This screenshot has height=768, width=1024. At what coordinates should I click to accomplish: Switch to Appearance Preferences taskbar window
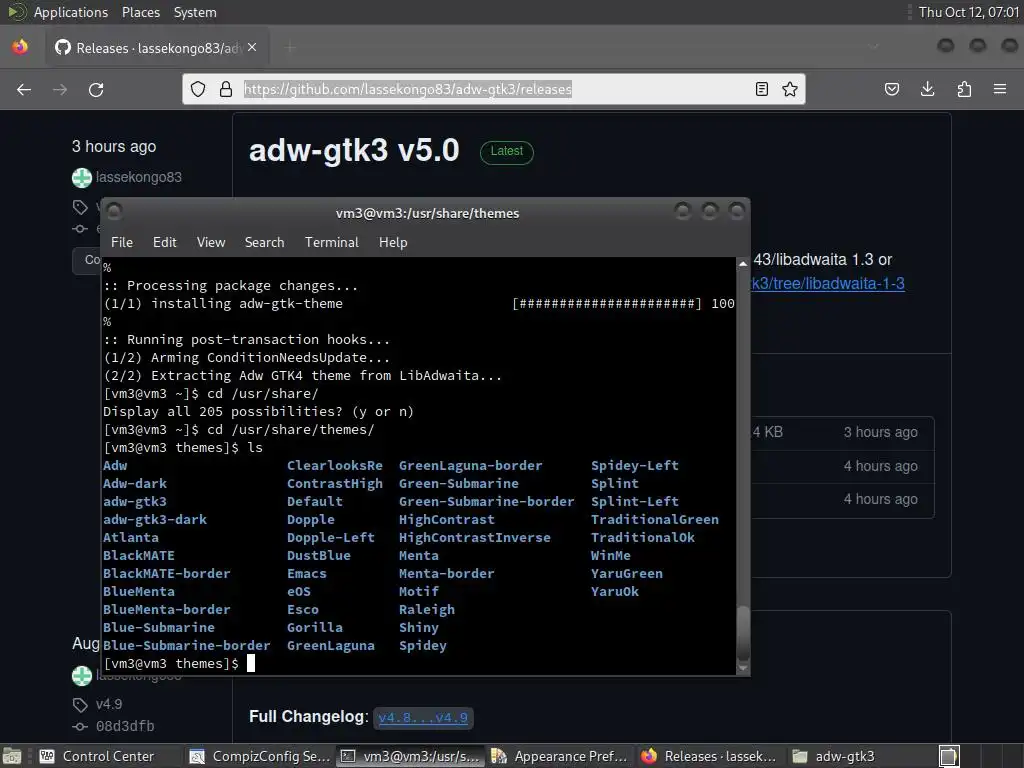click(x=560, y=756)
